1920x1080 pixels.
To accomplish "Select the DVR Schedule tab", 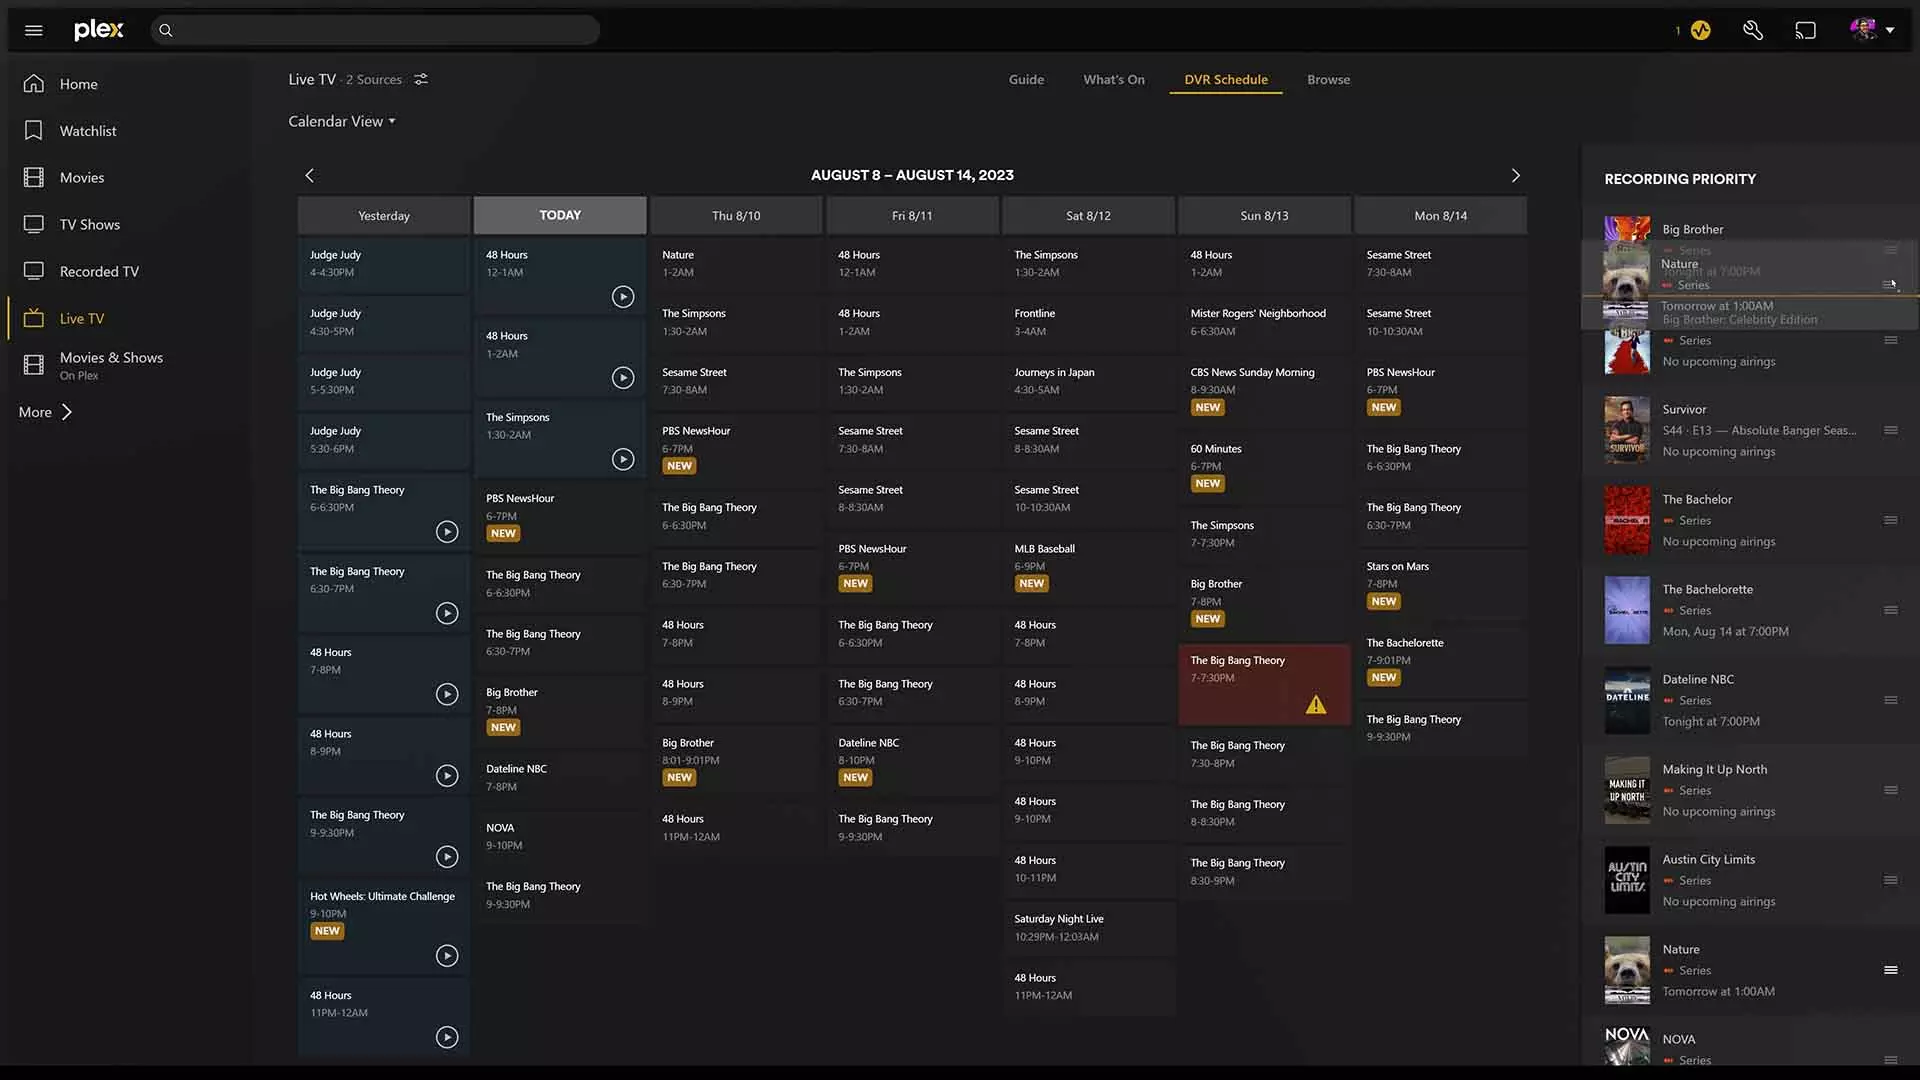I will (1226, 79).
